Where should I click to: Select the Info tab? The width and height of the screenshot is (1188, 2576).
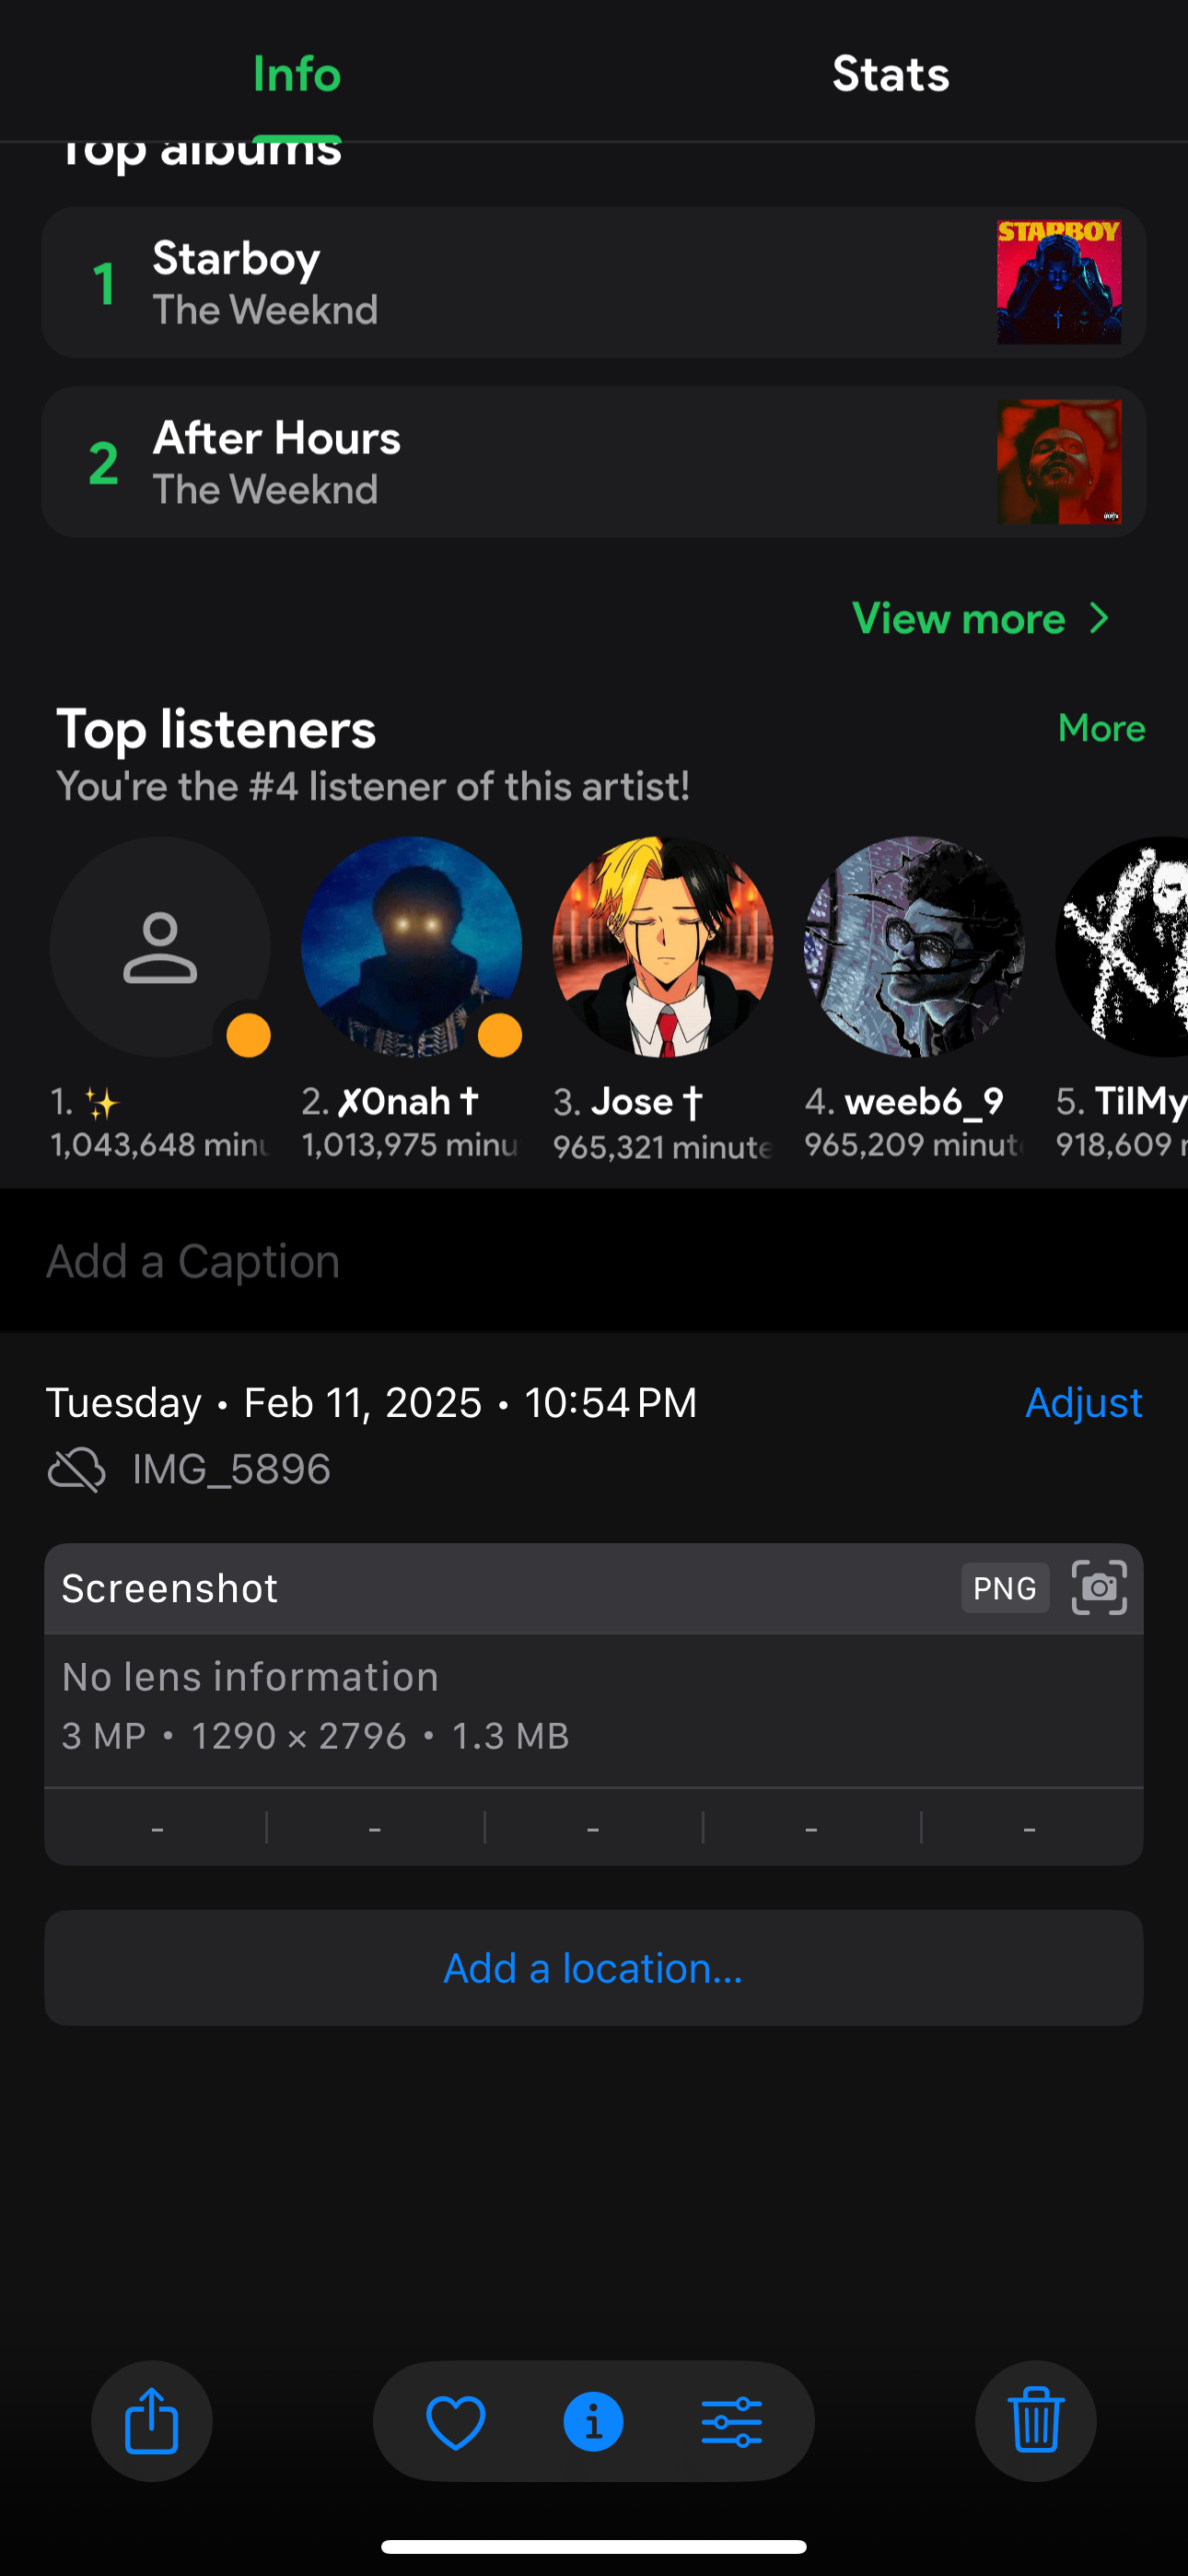point(297,74)
